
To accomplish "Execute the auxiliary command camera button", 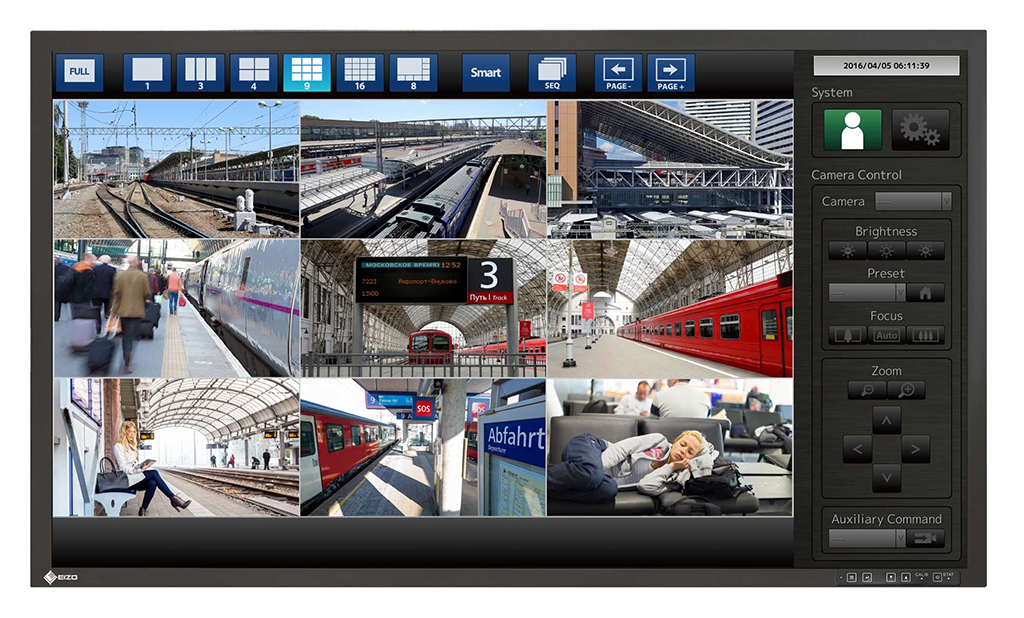I will [x=926, y=539].
